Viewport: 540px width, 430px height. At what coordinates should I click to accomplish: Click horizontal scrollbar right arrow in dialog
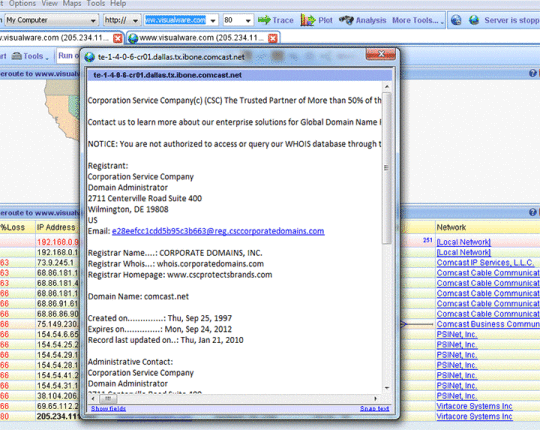point(375,399)
